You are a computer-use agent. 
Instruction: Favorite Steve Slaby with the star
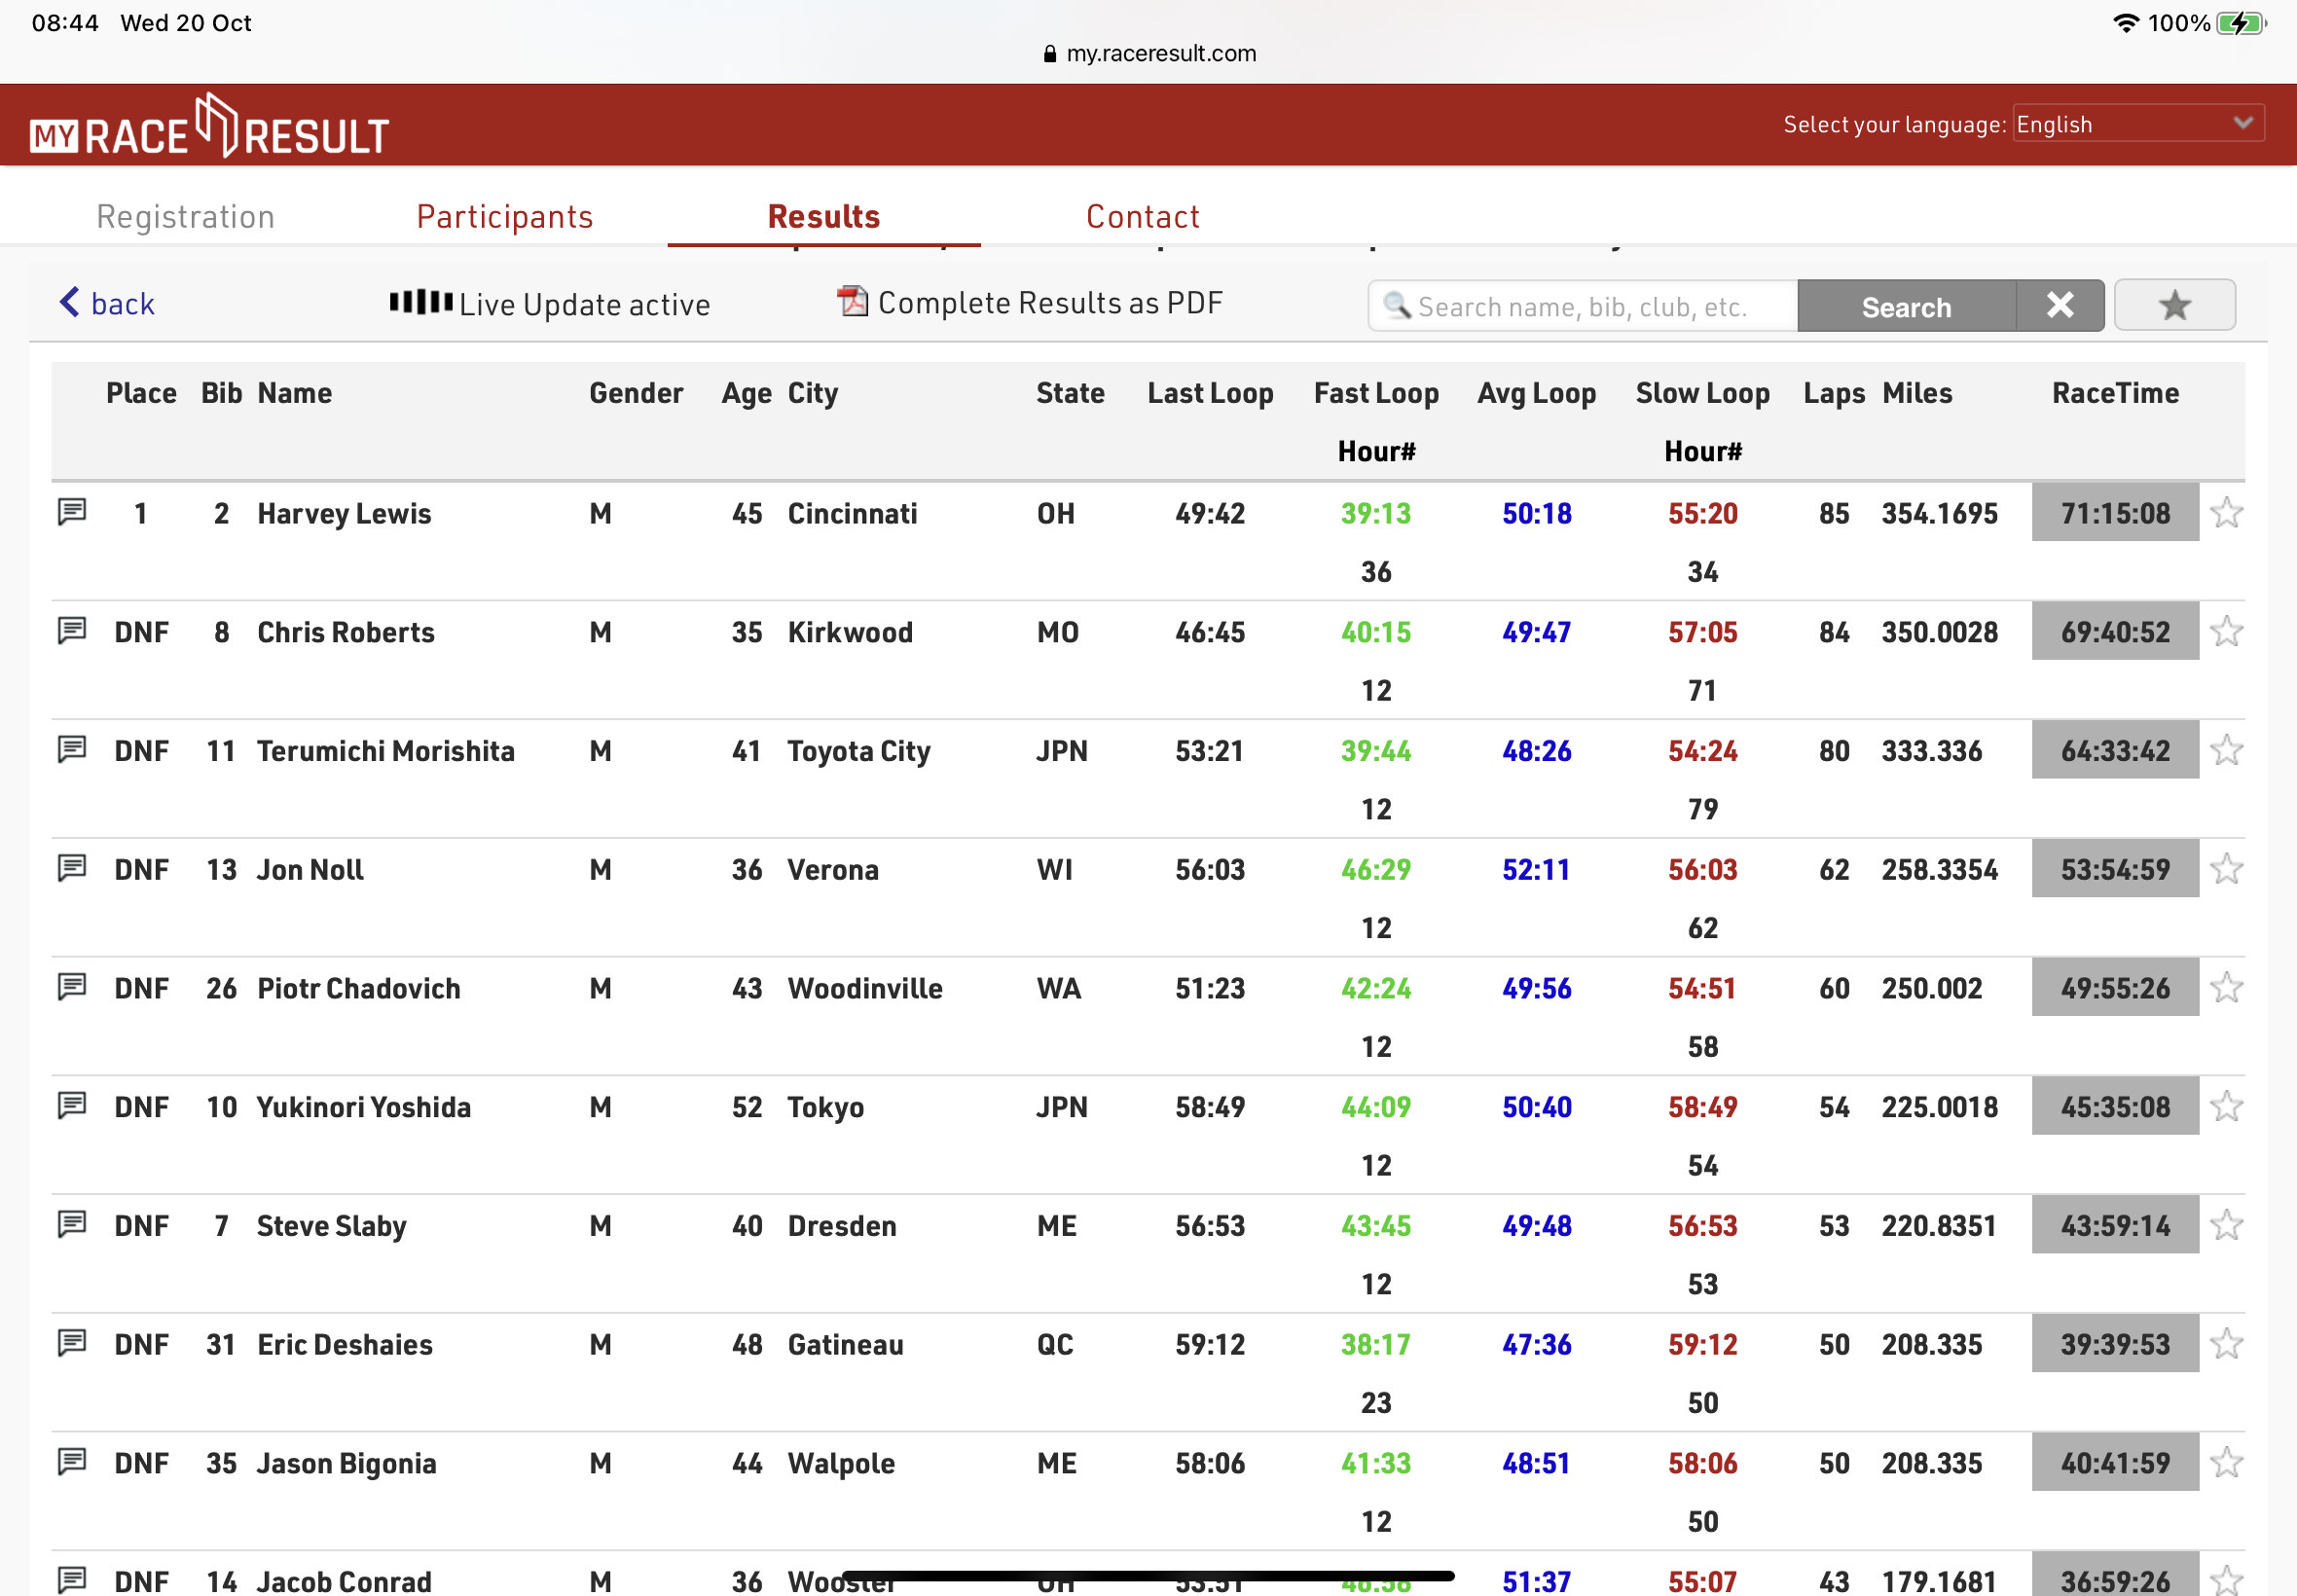pos(2226,1225)
